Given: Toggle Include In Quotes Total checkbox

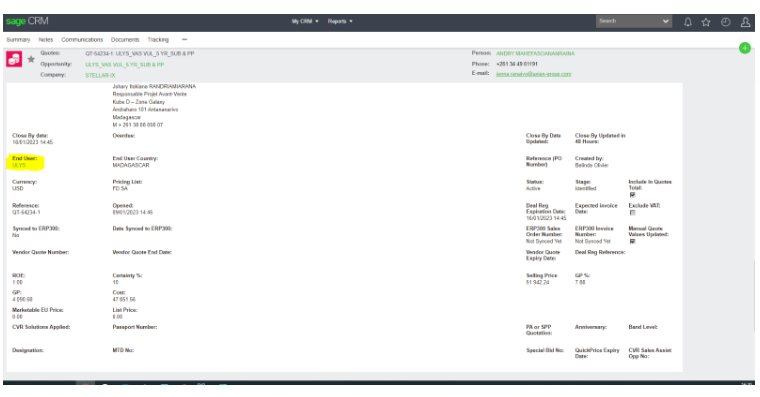Looking at the screenshot, I should [632, 195].
